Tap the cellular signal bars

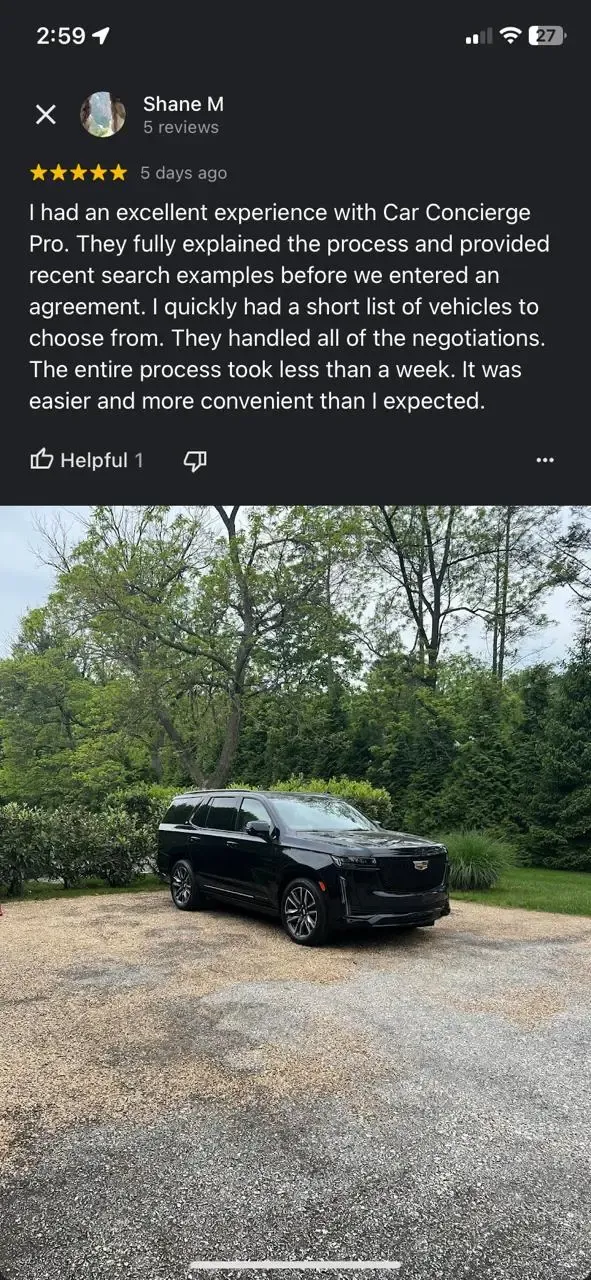point(479,37)
